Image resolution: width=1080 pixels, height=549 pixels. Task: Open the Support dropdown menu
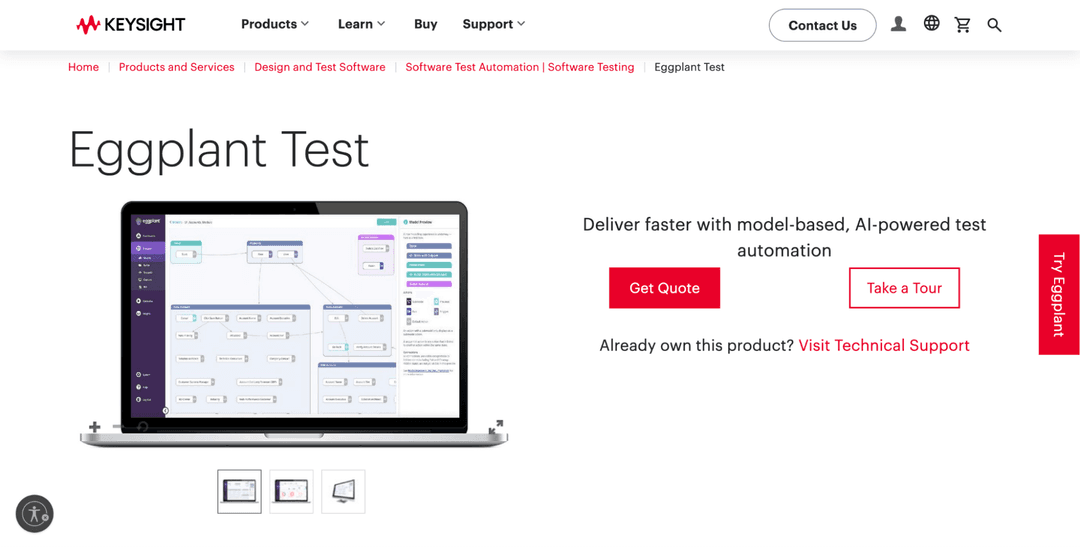tap(493, 24)
